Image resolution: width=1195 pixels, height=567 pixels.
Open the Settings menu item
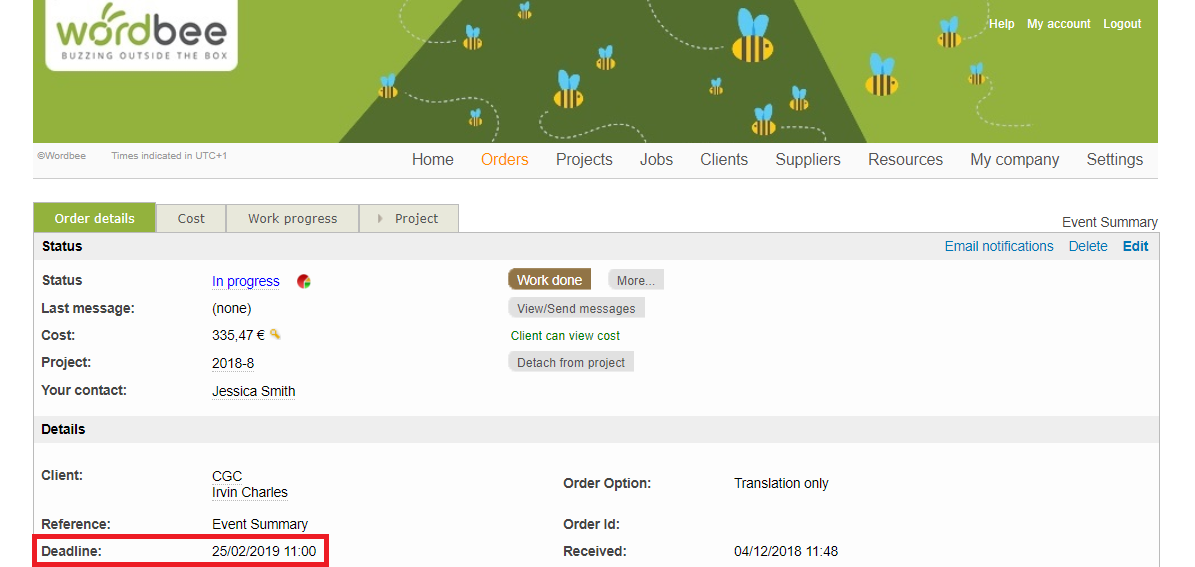click(1114, 160)
